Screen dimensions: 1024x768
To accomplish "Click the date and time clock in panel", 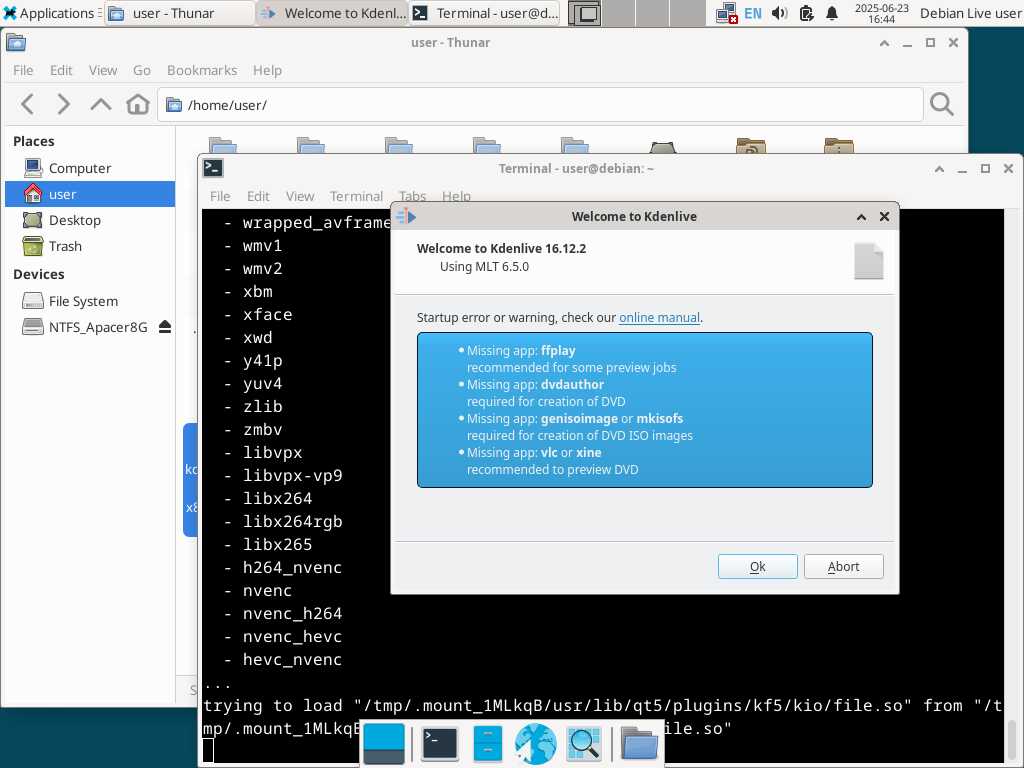I will point(882,13).
